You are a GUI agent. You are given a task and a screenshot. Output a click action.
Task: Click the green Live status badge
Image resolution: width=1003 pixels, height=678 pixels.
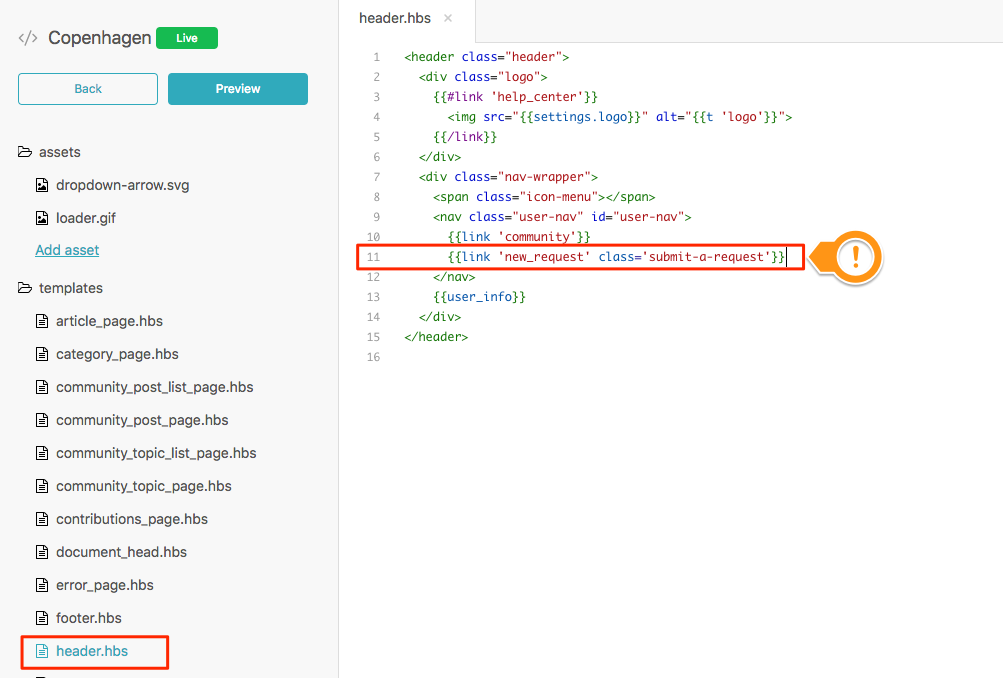[x=187, y=39]
